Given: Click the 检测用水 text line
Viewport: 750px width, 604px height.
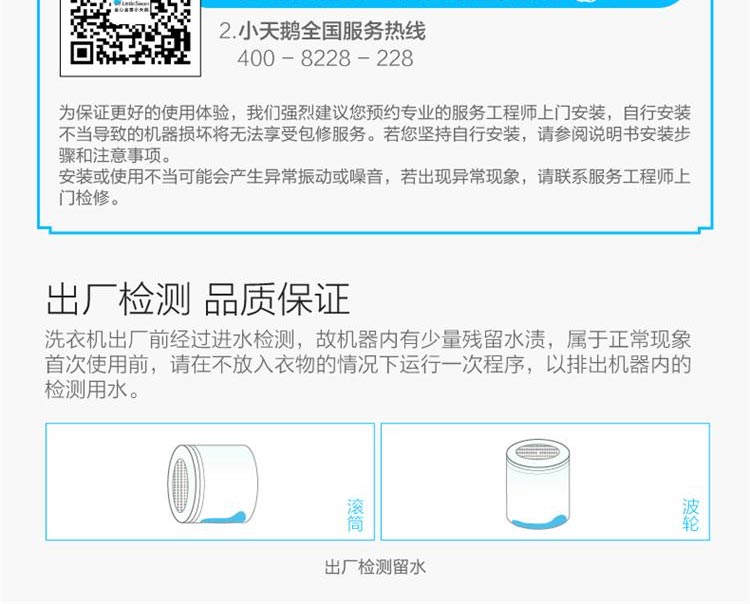Looking at the screenshot, I should point(92,389).
